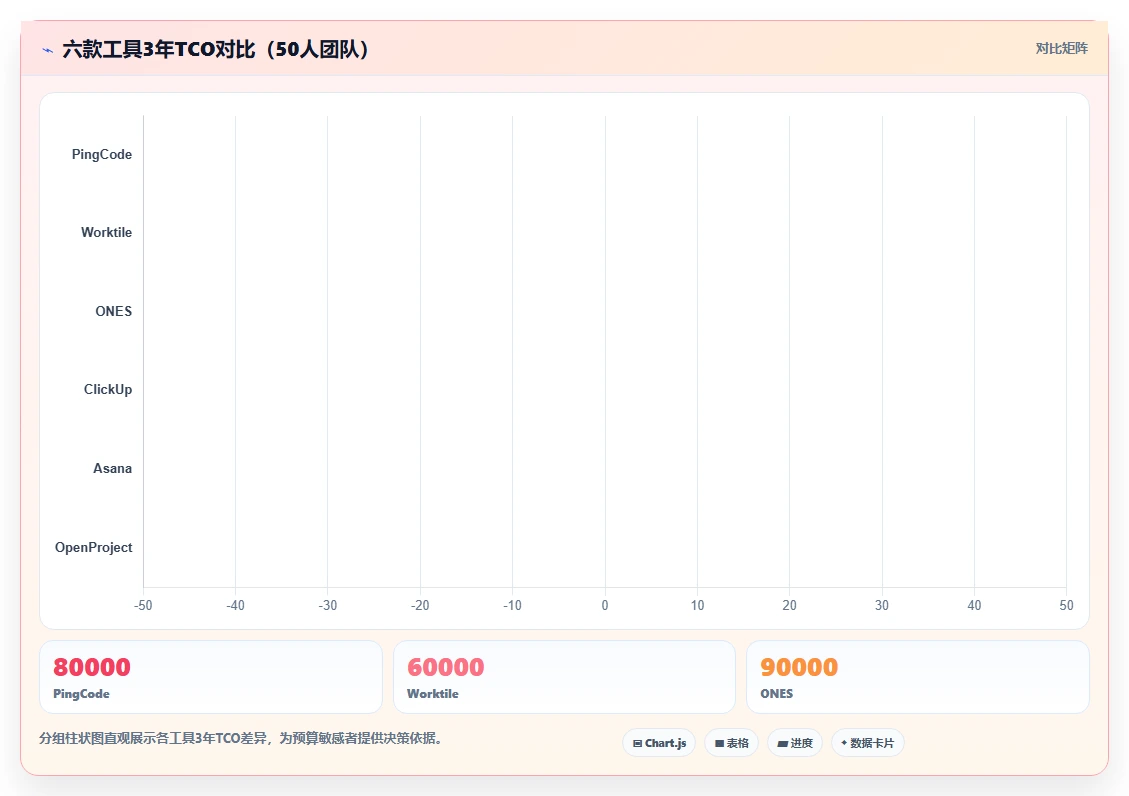Click the 10 x-axis tick label
Screen dimensions: 1129x796
(697, 605)
